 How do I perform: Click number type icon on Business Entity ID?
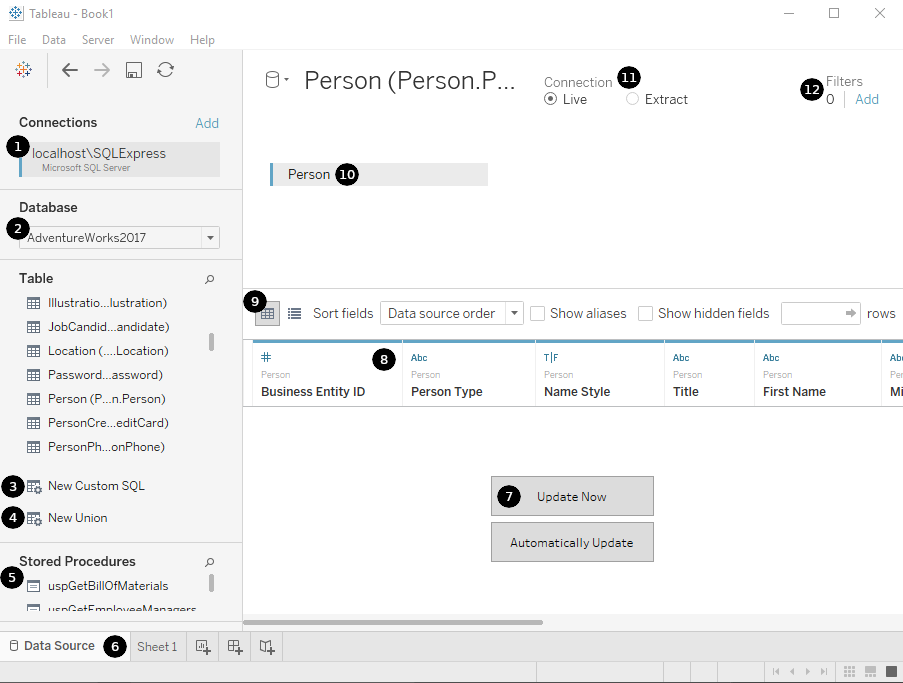tap(266, 357)
